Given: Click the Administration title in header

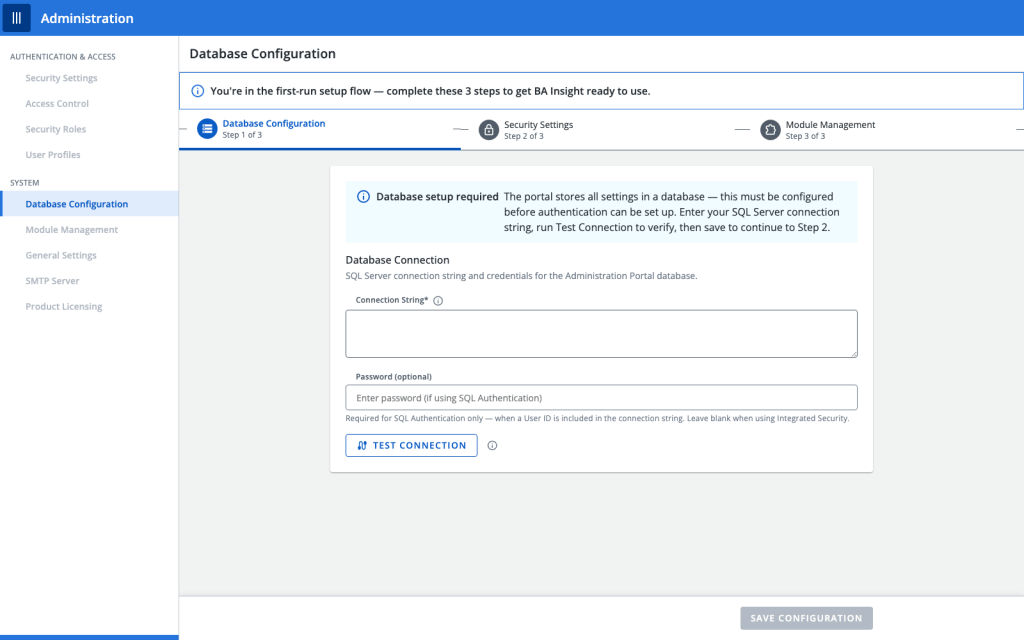Looking at the screenshot, I should [87, 18].
